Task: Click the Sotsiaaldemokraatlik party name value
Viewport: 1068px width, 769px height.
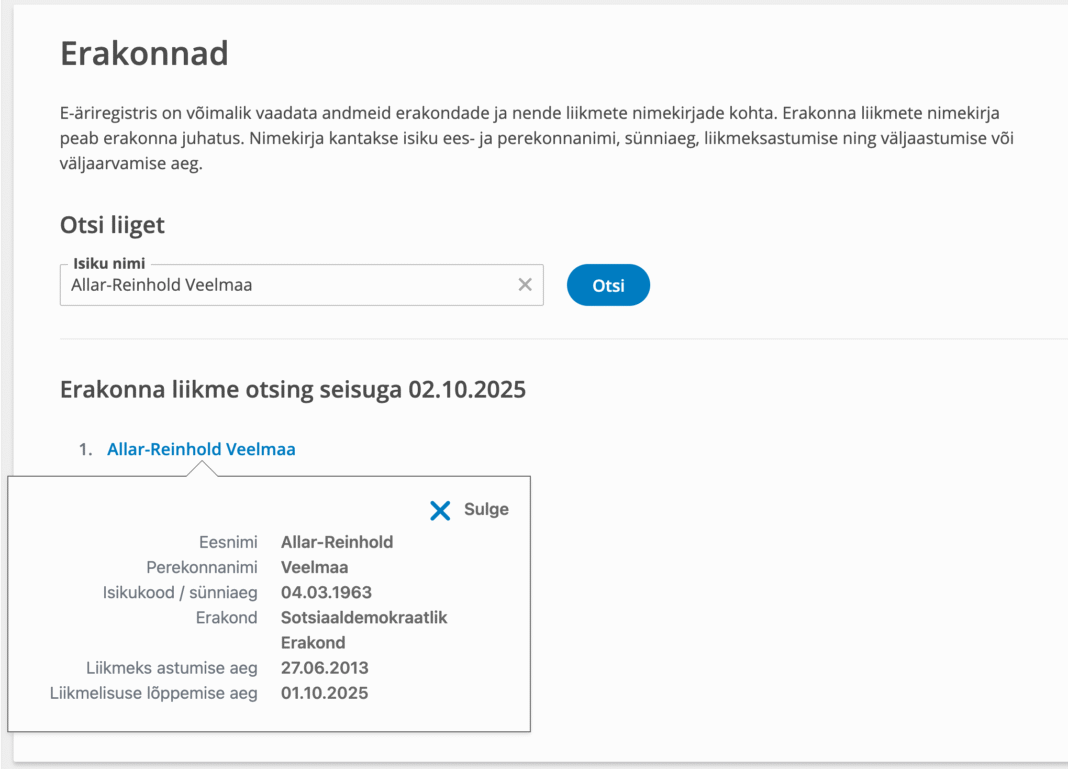Action: coord(364,617)
